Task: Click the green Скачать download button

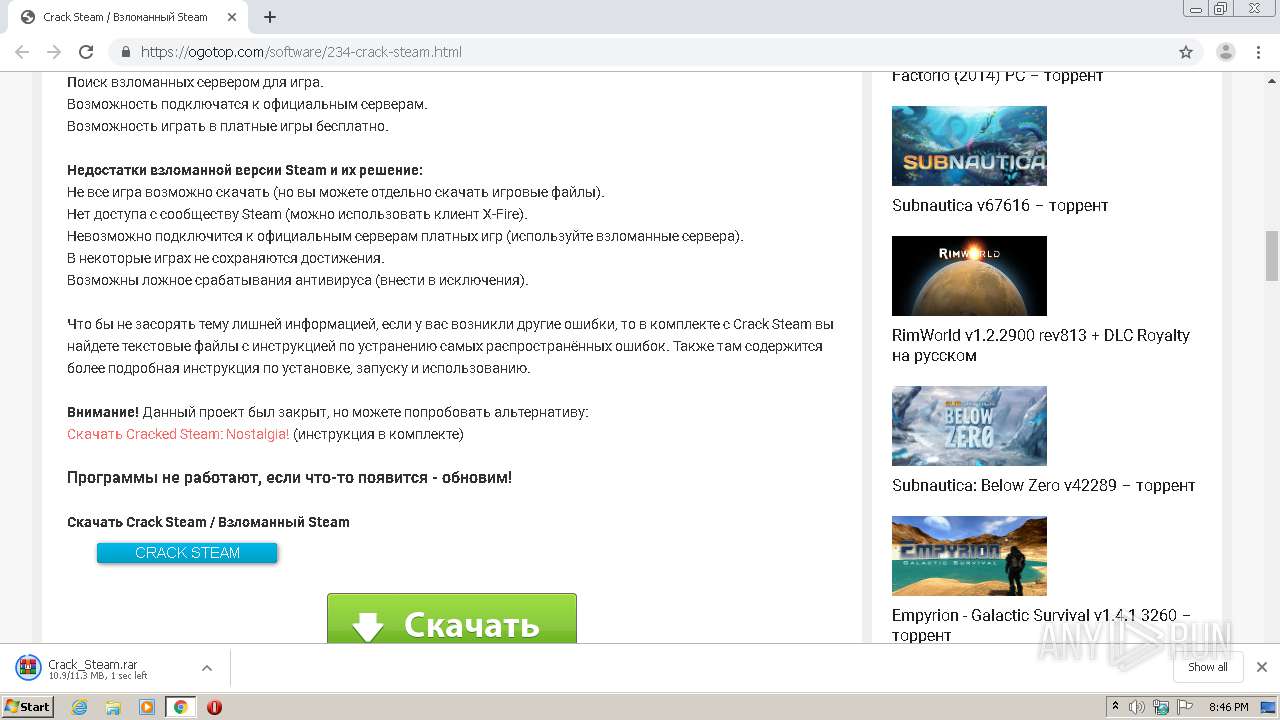Action: pos(452,619)
